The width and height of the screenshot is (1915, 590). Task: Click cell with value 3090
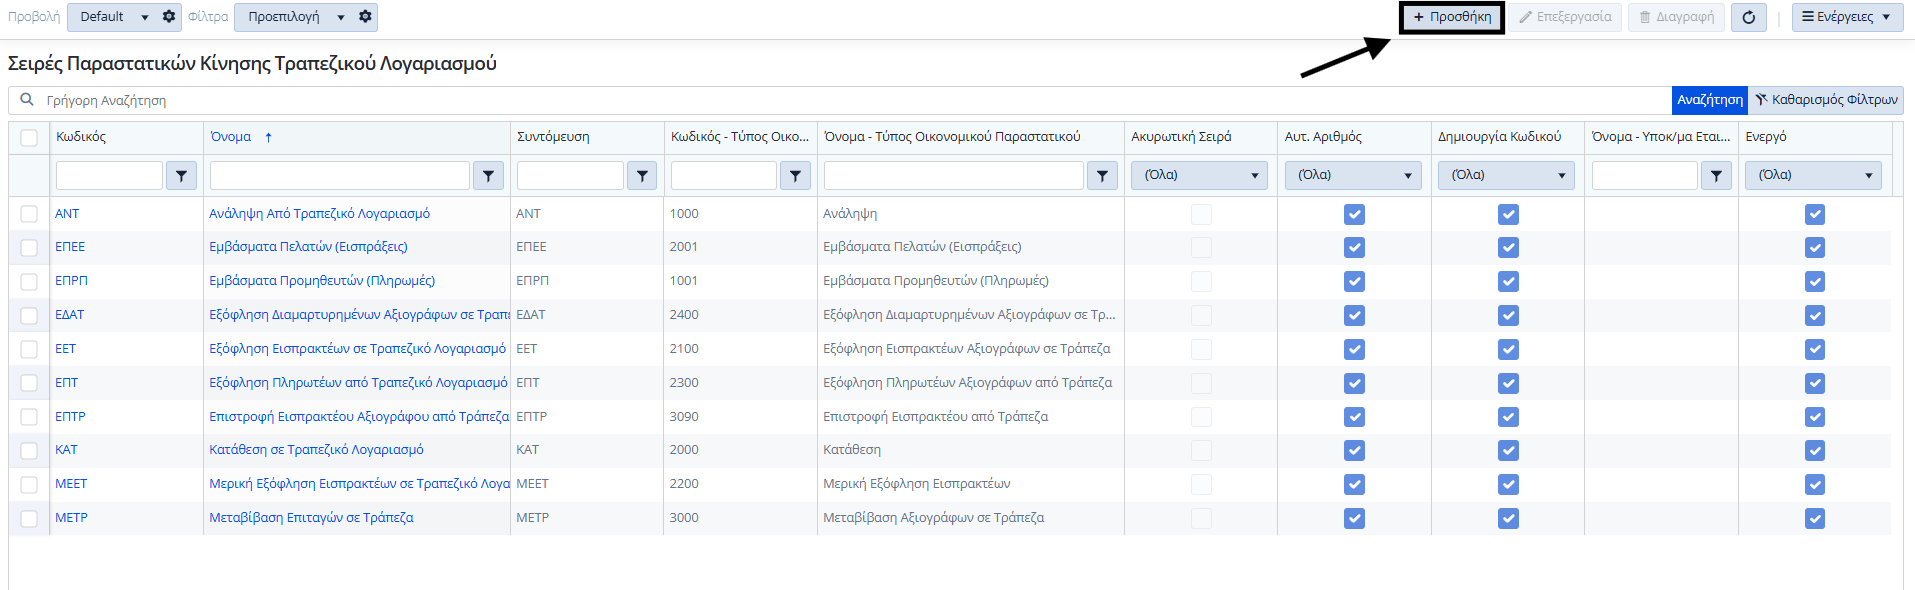click(684, 417)
